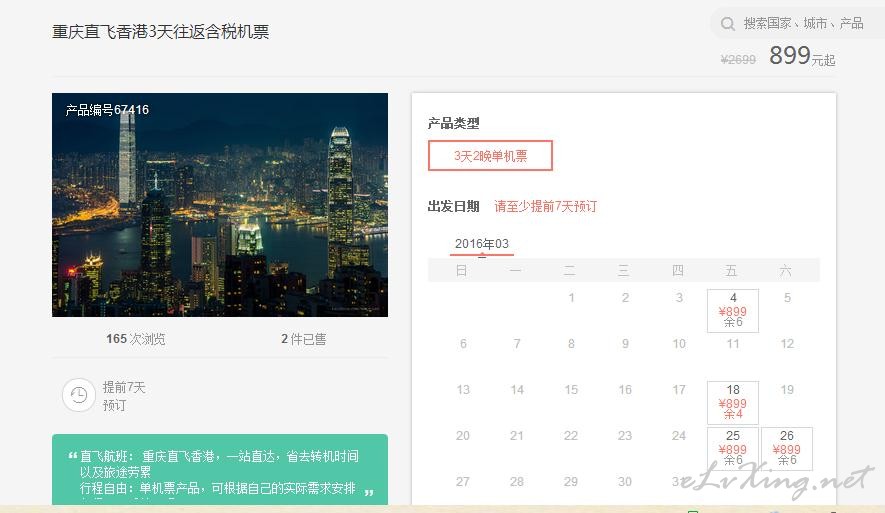Click the 出发日期 heading
Image resolution: width=885 pixels, height=513 pixels.
pyautogui.click(x=453, y=206)
